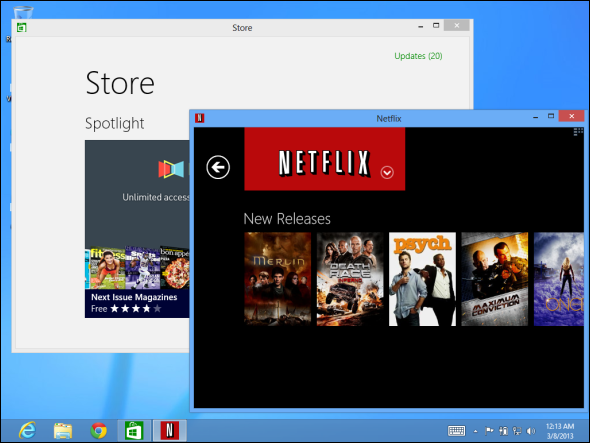The width and height of the screenshot is (590, 443).
Task: Click the volume speaker tray icon
Action: tap(531, 431)
